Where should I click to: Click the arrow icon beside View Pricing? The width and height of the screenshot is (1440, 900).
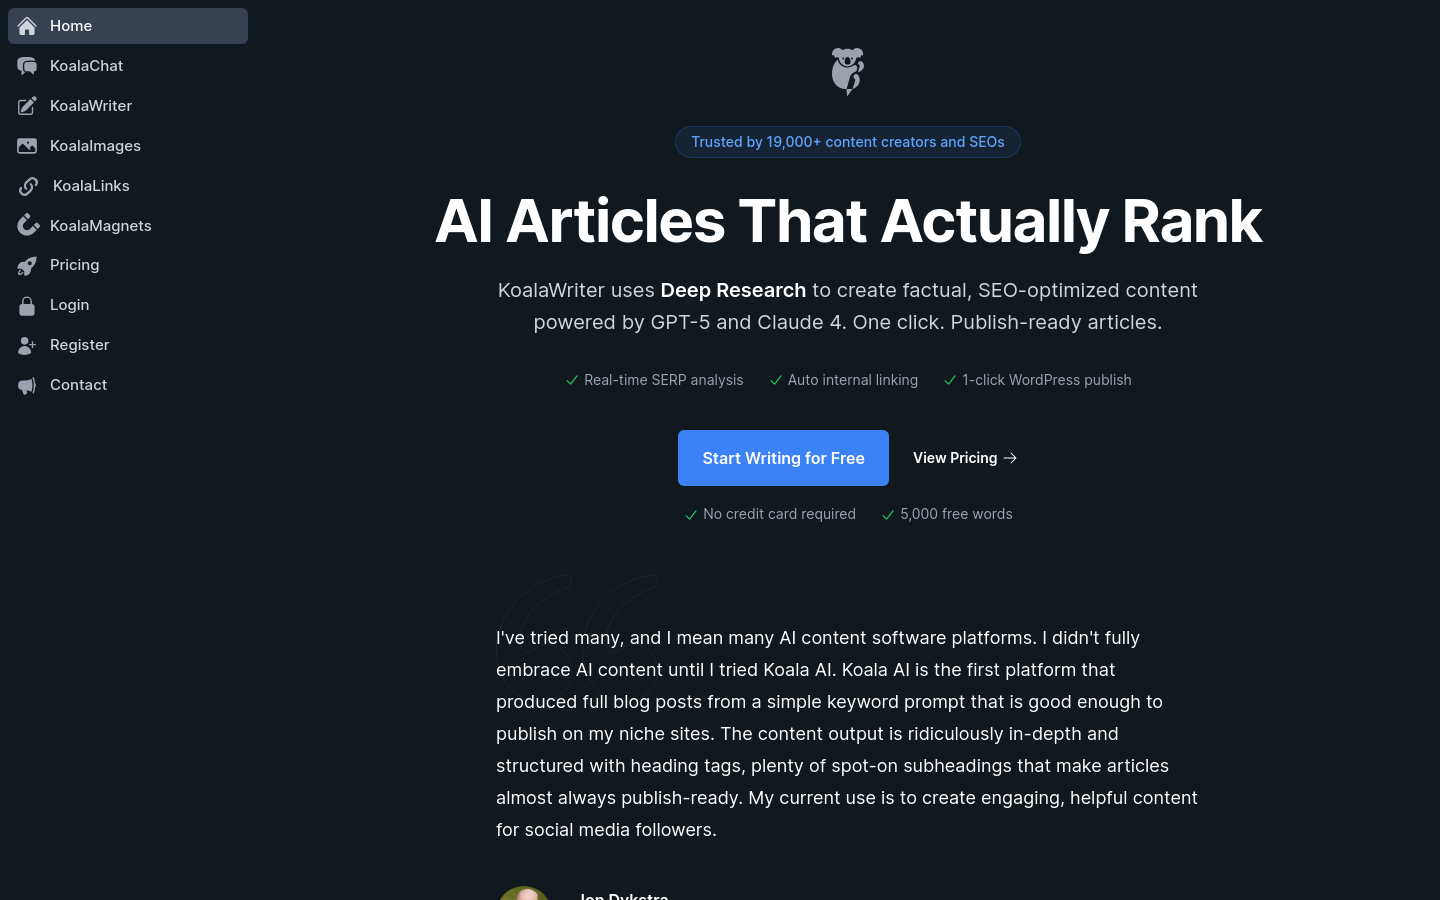tap(1010, 458)
